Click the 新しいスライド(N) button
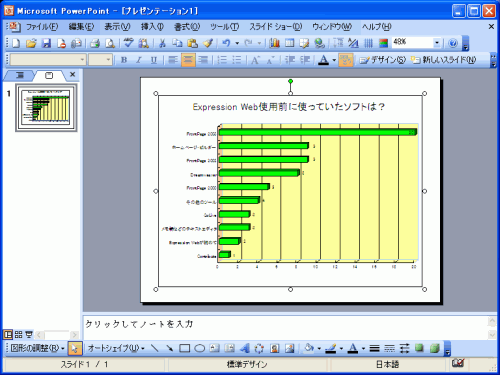 (444, 60)
